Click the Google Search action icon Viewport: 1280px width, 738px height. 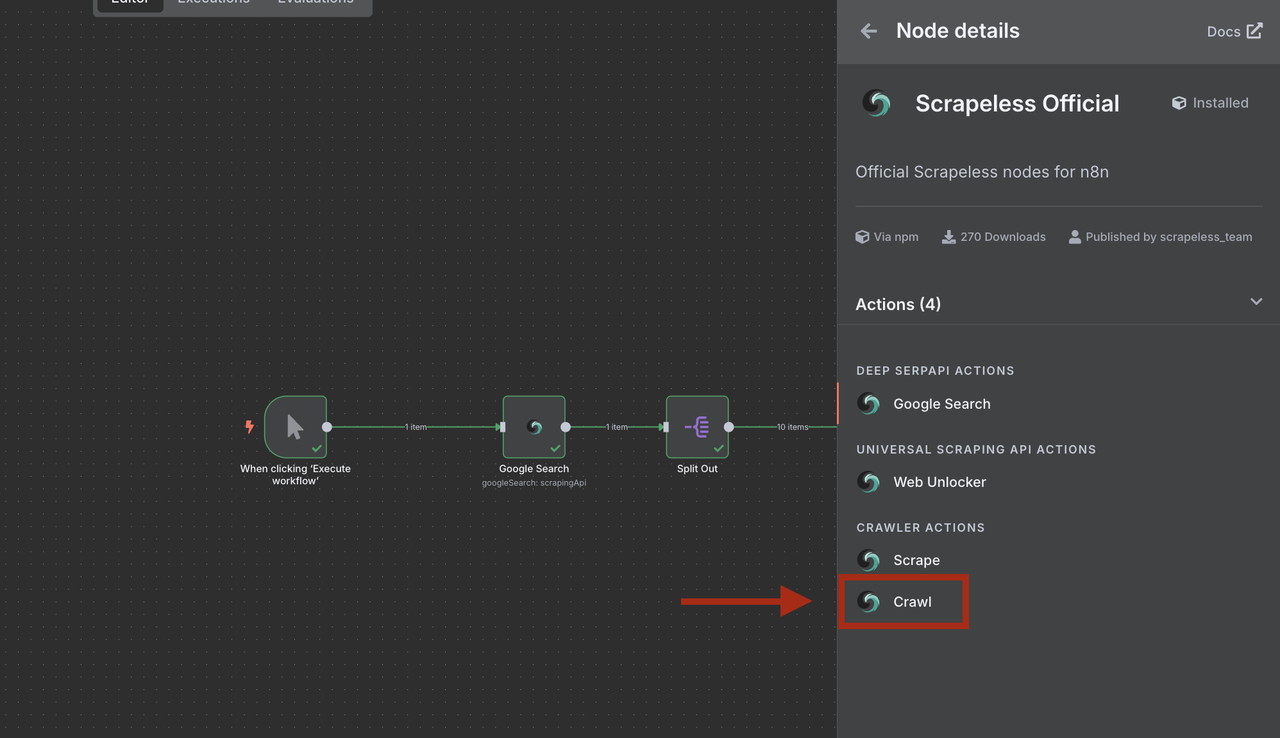point(869,404)
